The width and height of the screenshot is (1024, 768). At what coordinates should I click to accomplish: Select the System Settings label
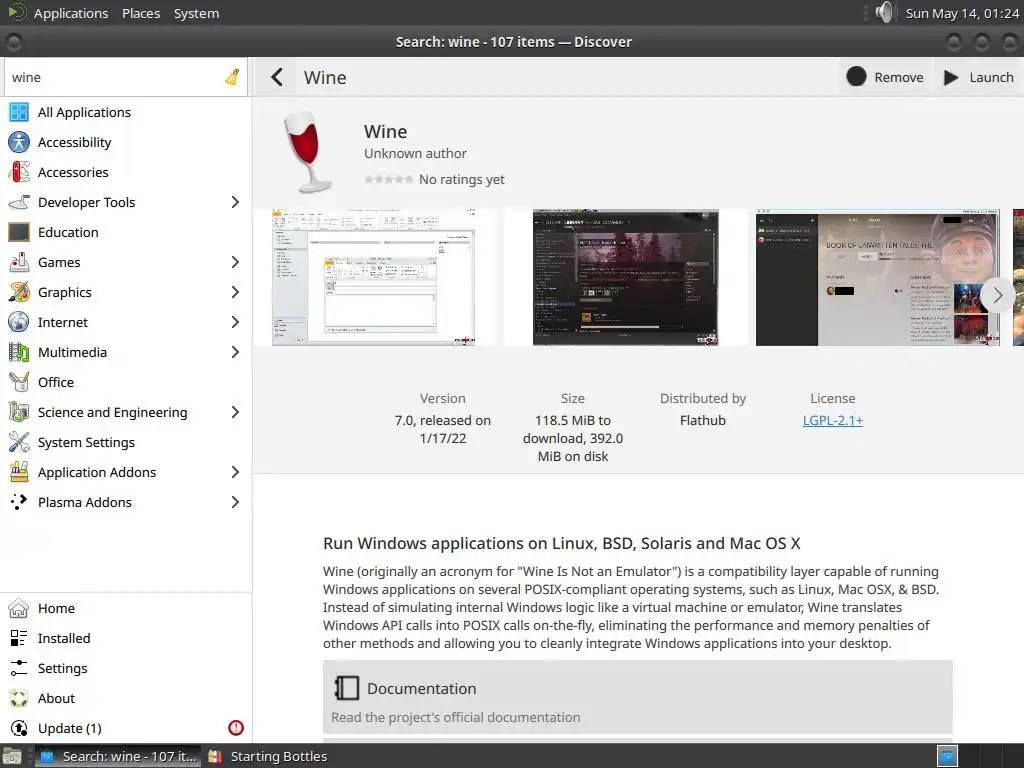(x=86, y=443)
